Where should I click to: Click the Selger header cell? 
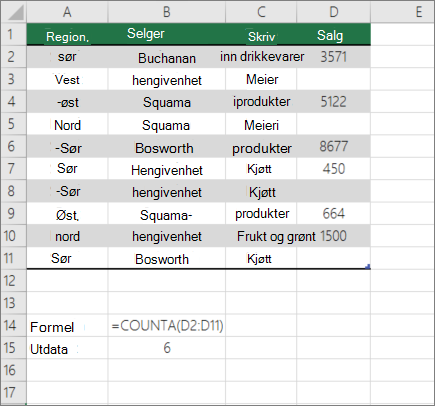pyautogui.click(x=166, y=34)
